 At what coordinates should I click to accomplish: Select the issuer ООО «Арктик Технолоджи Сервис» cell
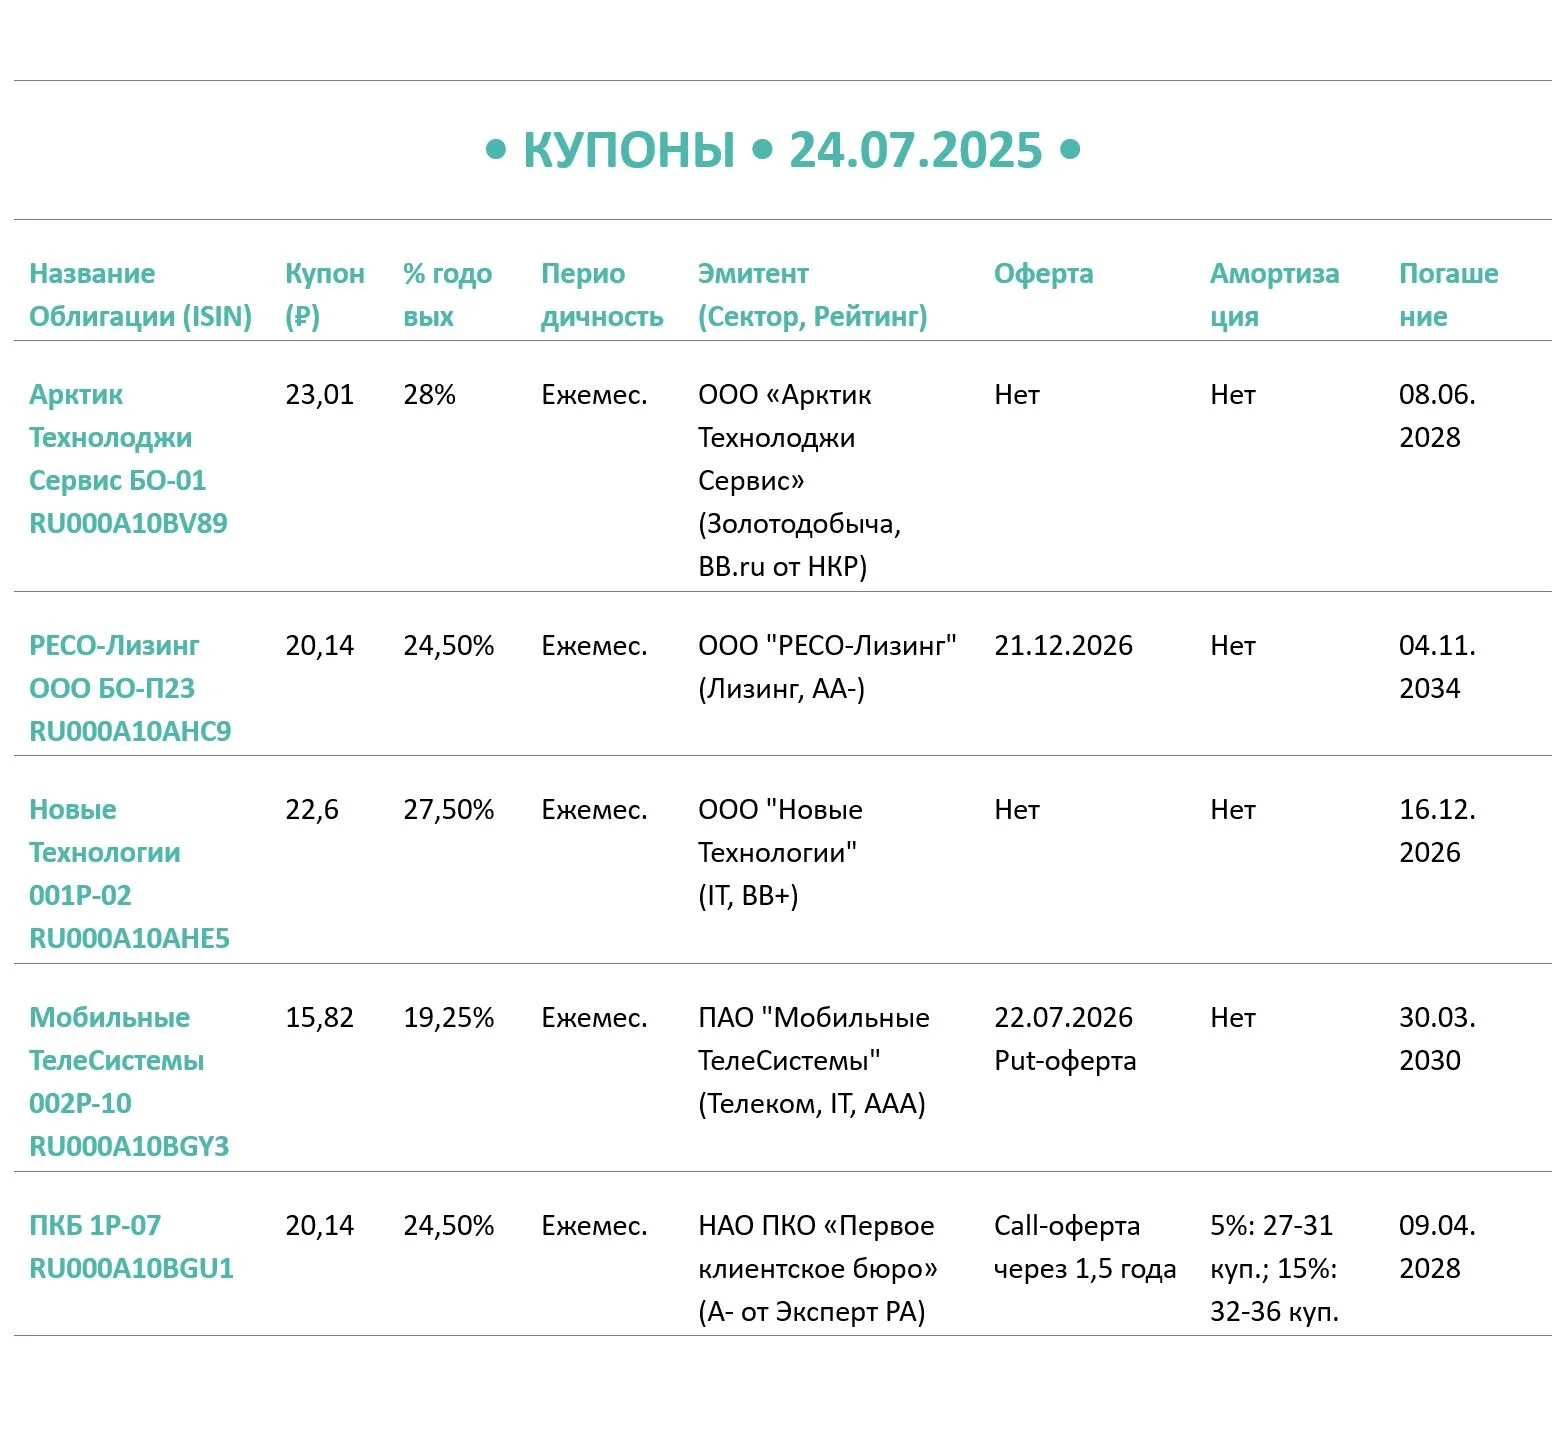click(x=799, y=480)
